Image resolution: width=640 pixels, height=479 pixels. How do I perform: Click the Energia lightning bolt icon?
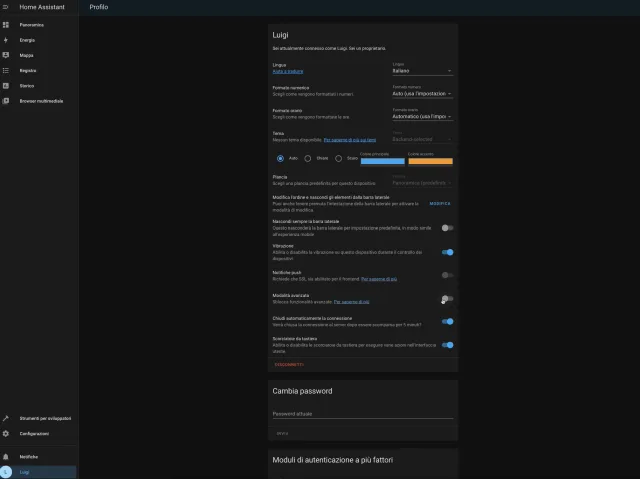point(7,39)
